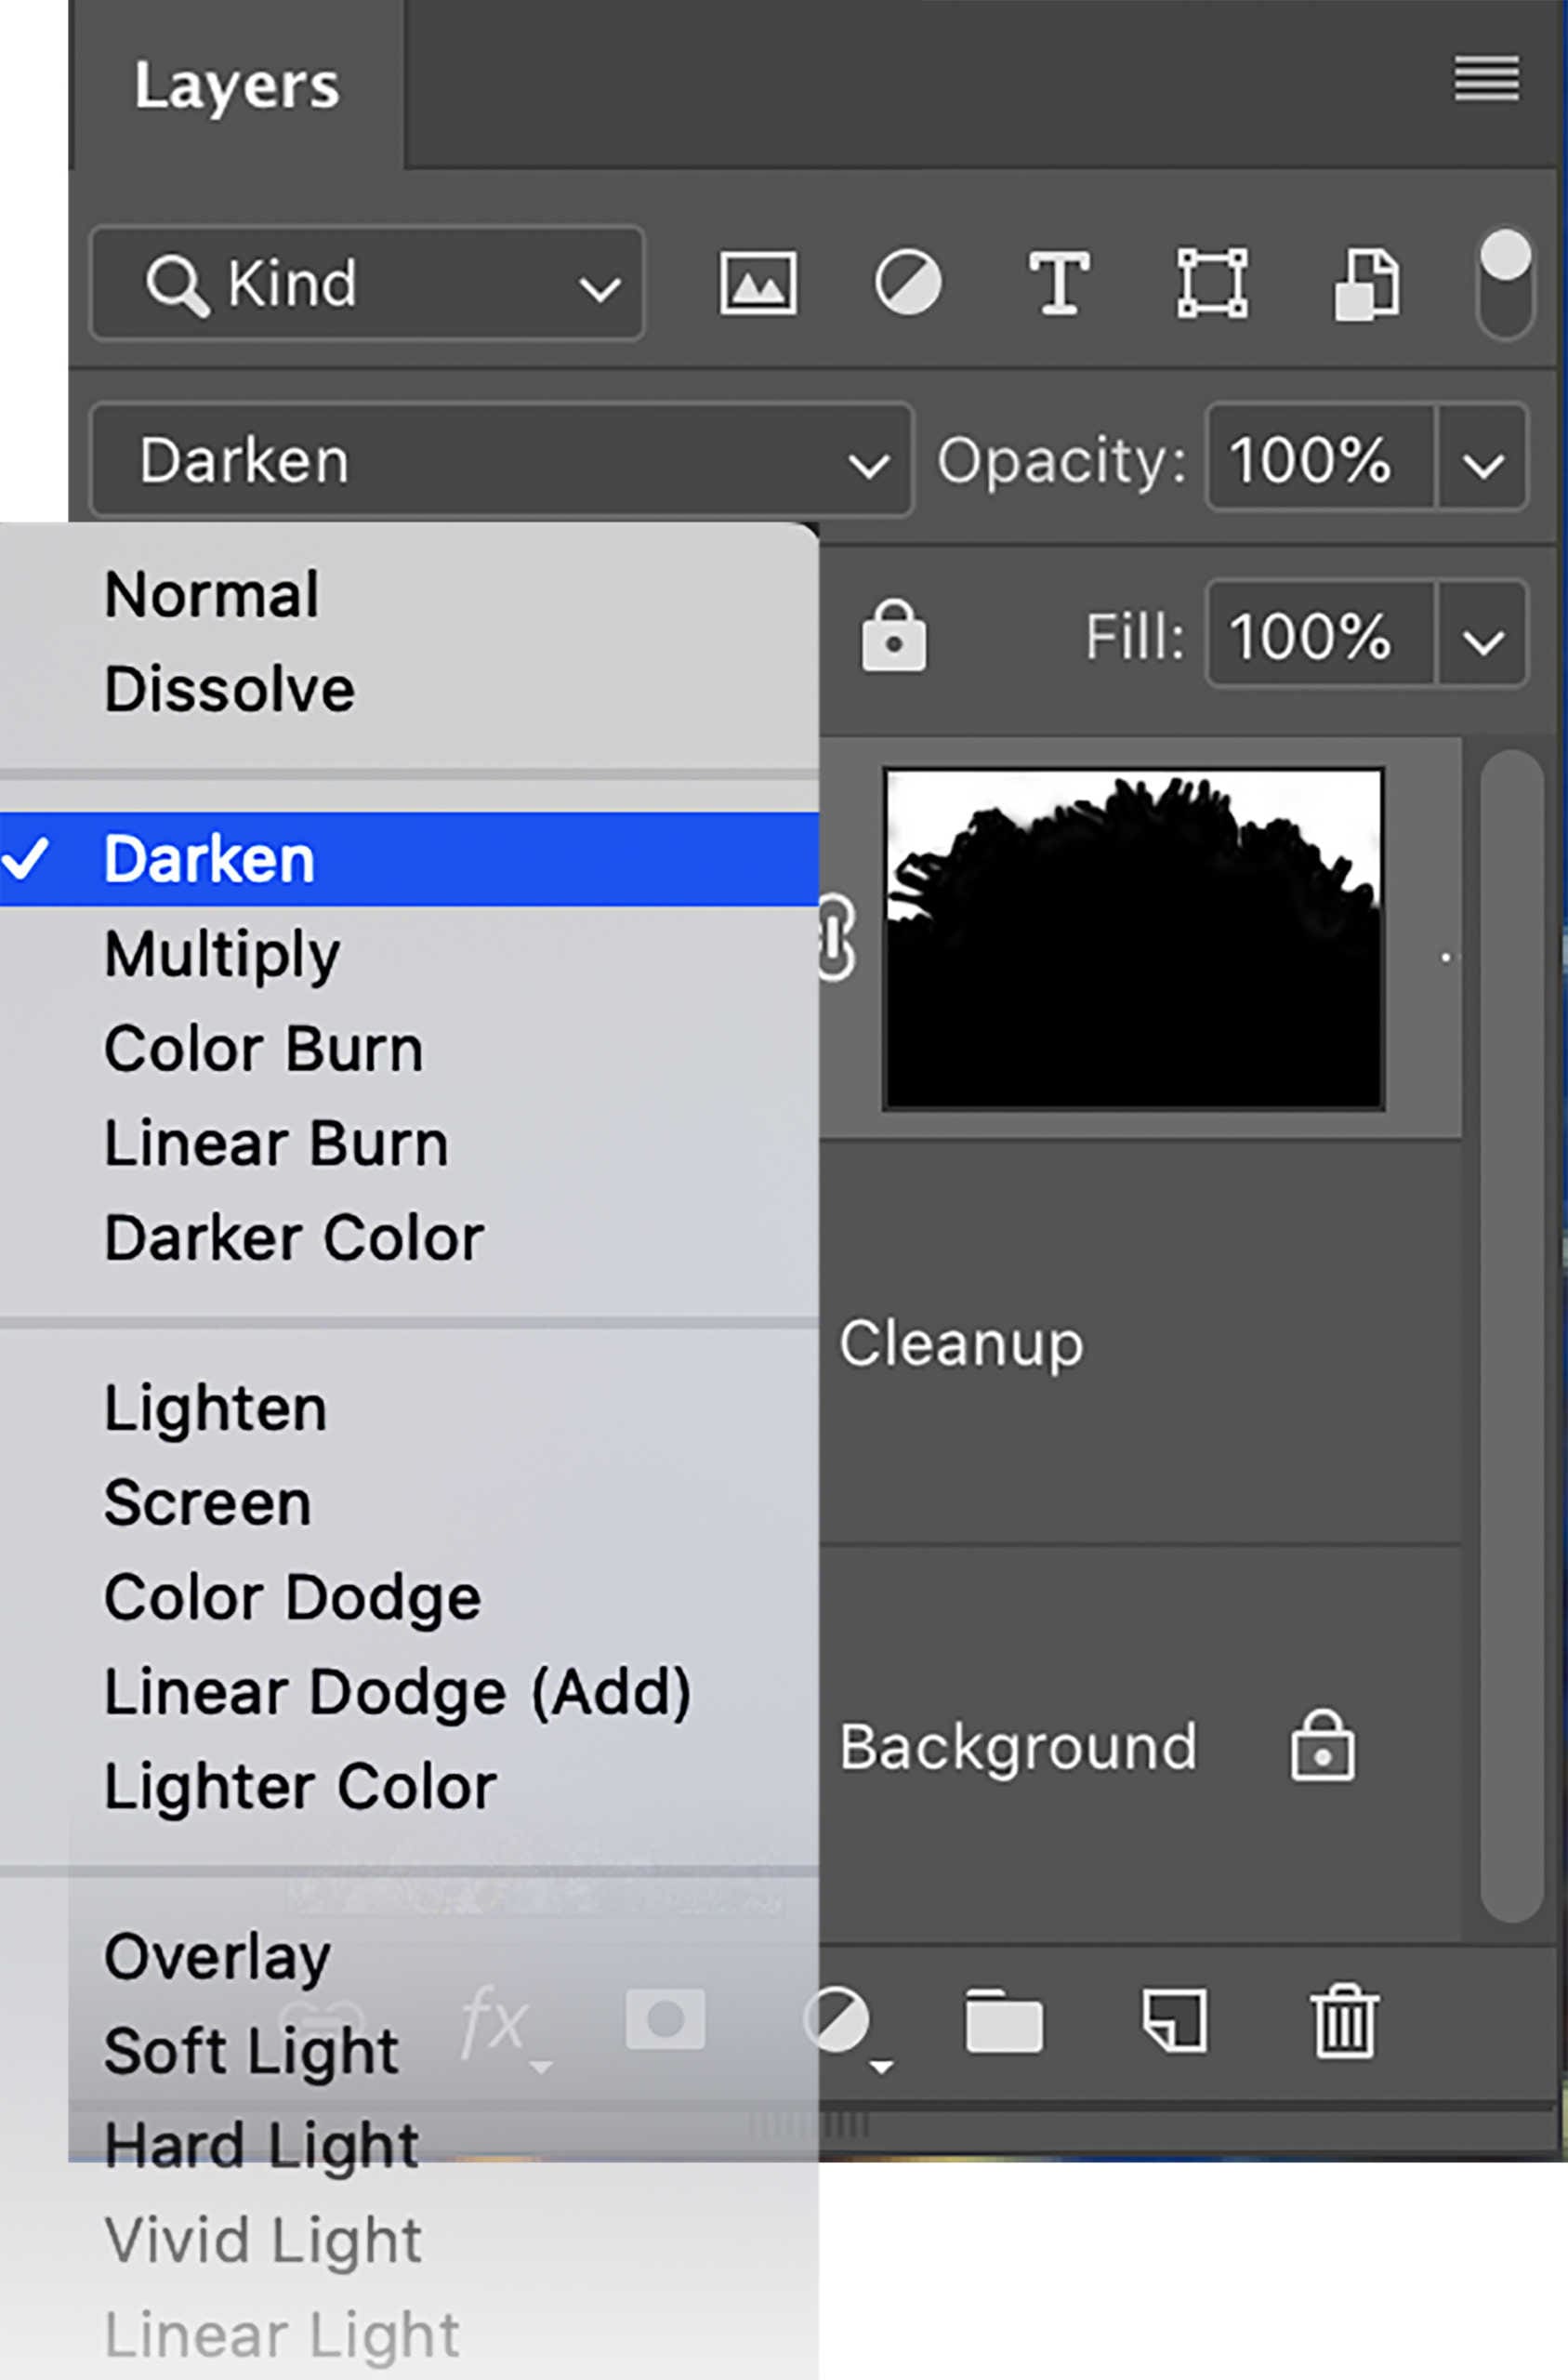This screenshot has width=1568, height=2380.
Task: Pick Overlay blend mode option
Action: click(217, 1957)
